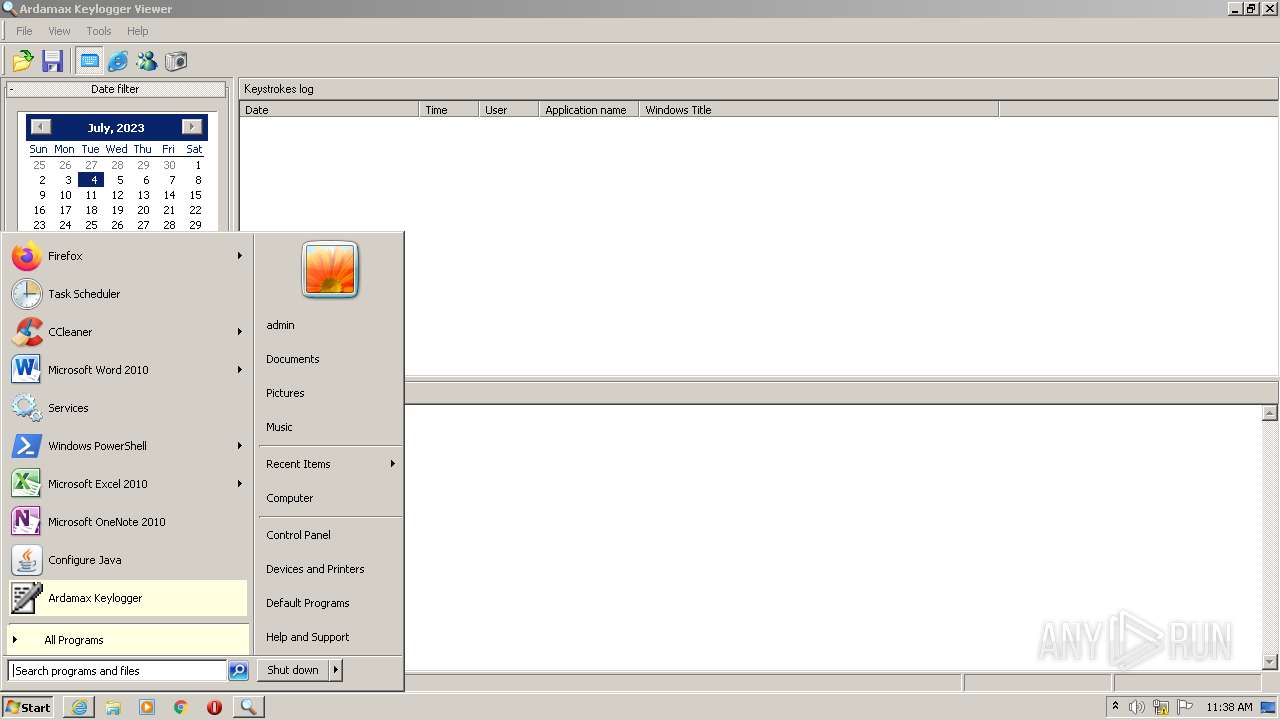Open Configure Java
This screenshot has width=1280, height=720.
point(128,560)
